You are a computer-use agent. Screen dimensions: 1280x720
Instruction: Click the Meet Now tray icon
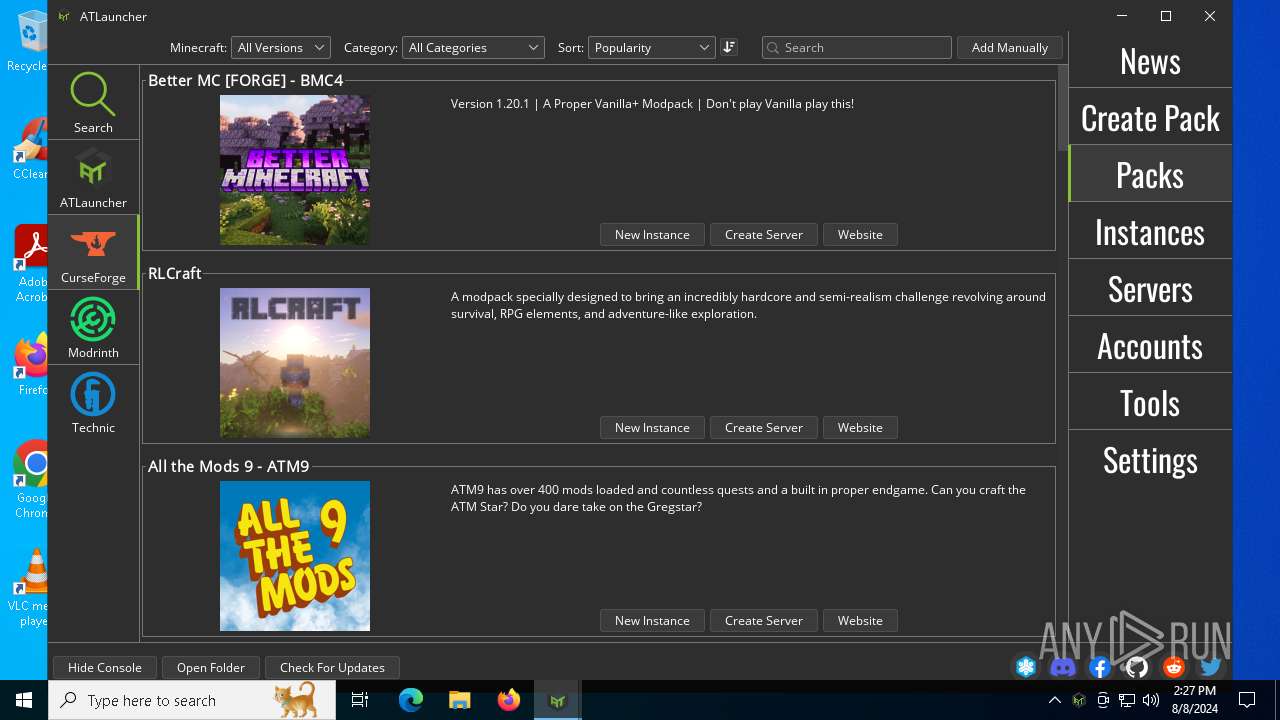tap(1102, 700)
